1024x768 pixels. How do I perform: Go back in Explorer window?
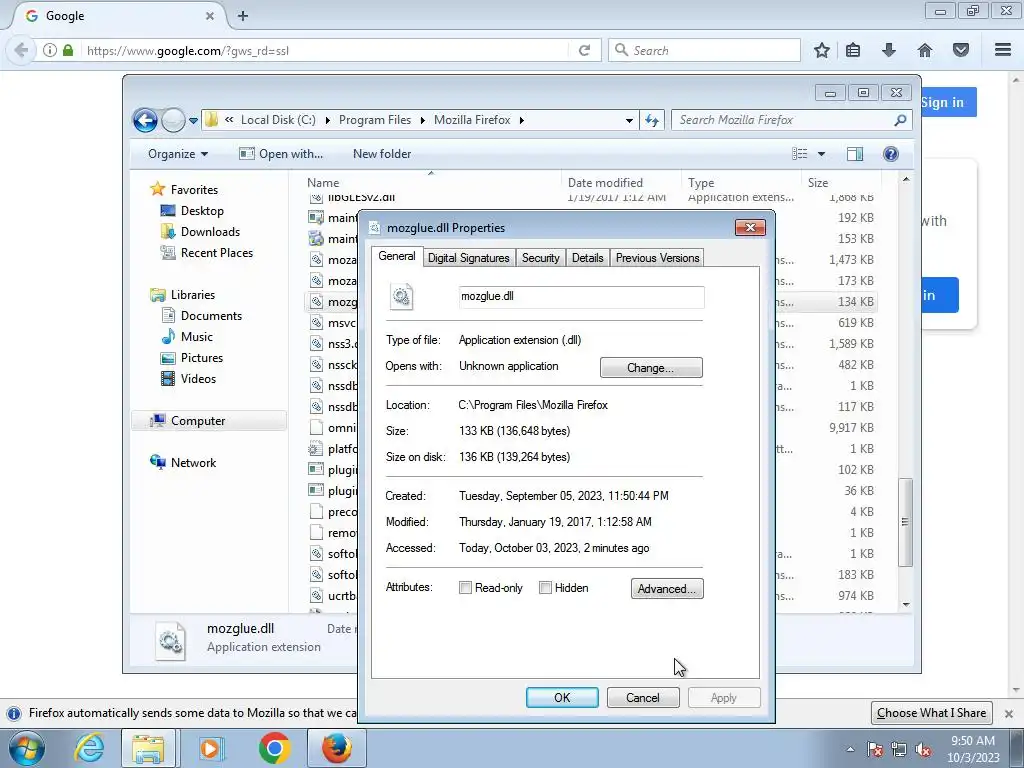pos(145,120)
